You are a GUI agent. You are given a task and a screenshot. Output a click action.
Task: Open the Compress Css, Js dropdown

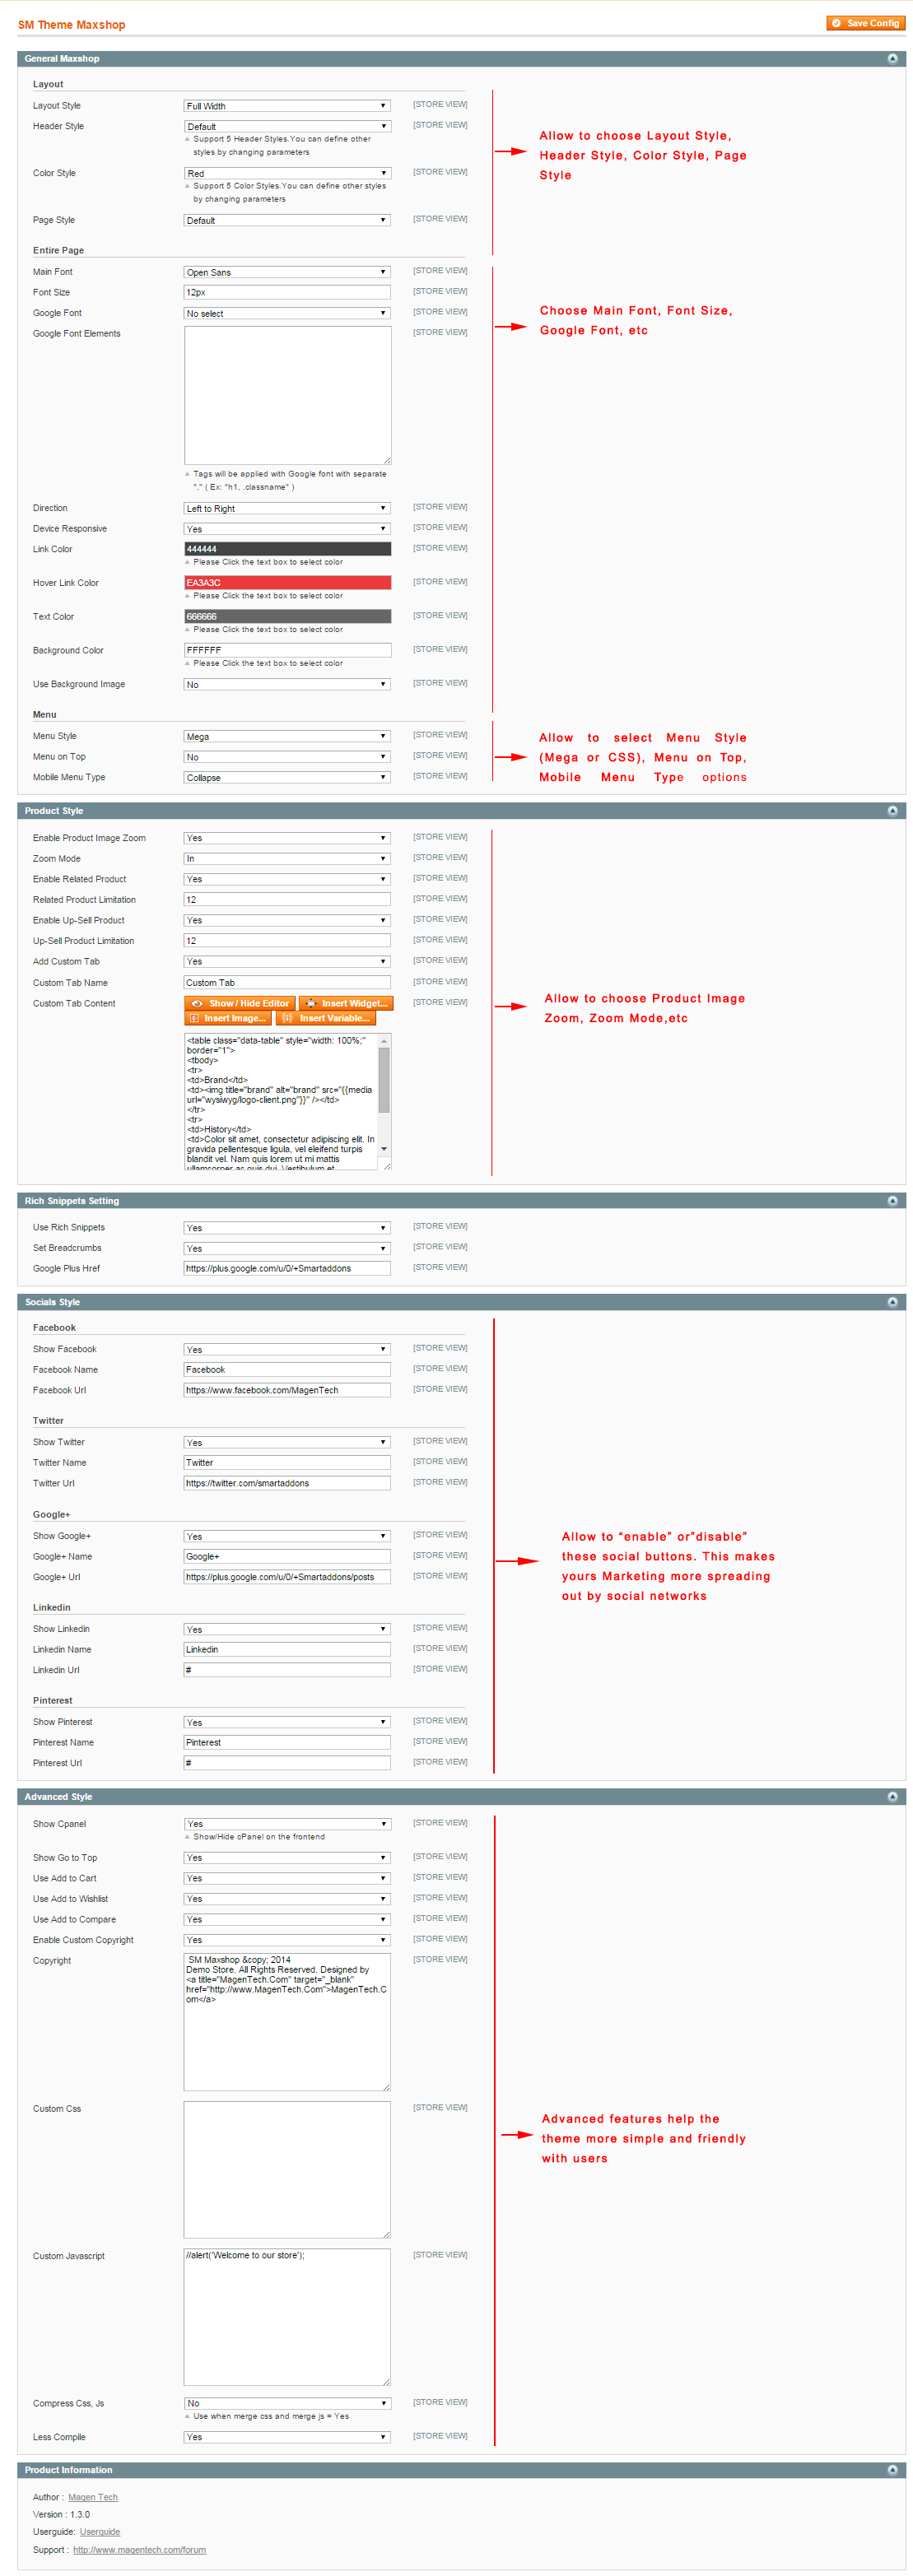click(287, 2404)
